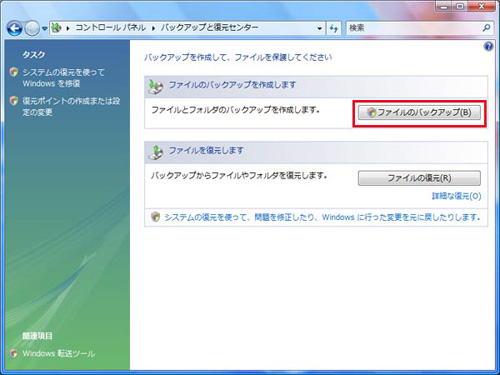This screenshot has width=500, height=375.
Task: Click バックアップからファイルやフォルダを復元します description
Action: [239, 175]
